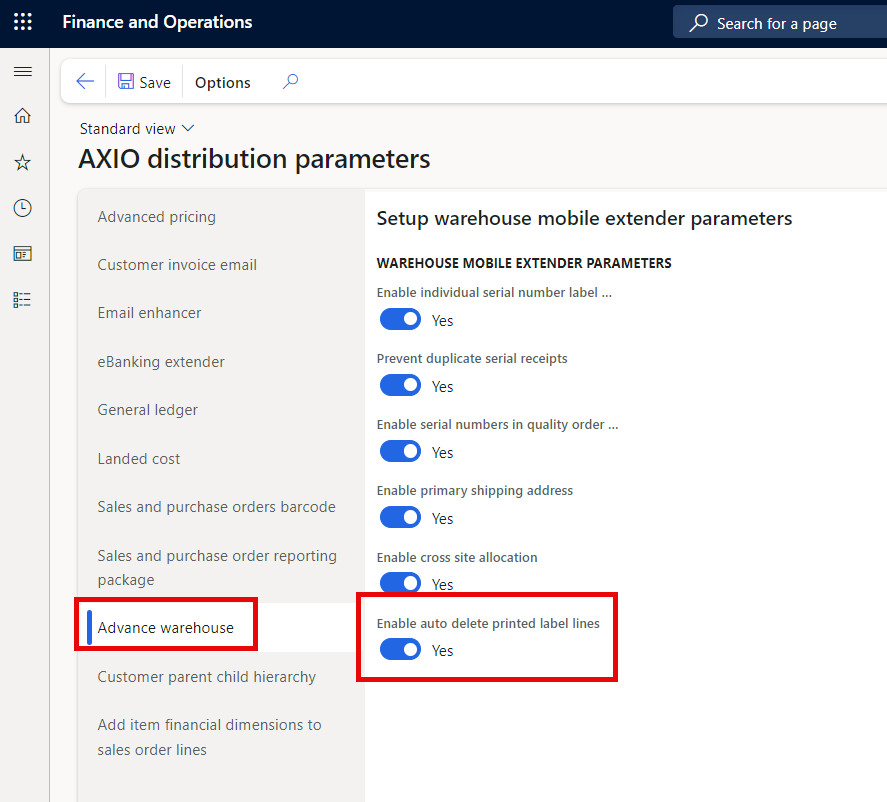Open the eBanking extender section
This screenshot has height=802, width=887.
tap(161, 362)
